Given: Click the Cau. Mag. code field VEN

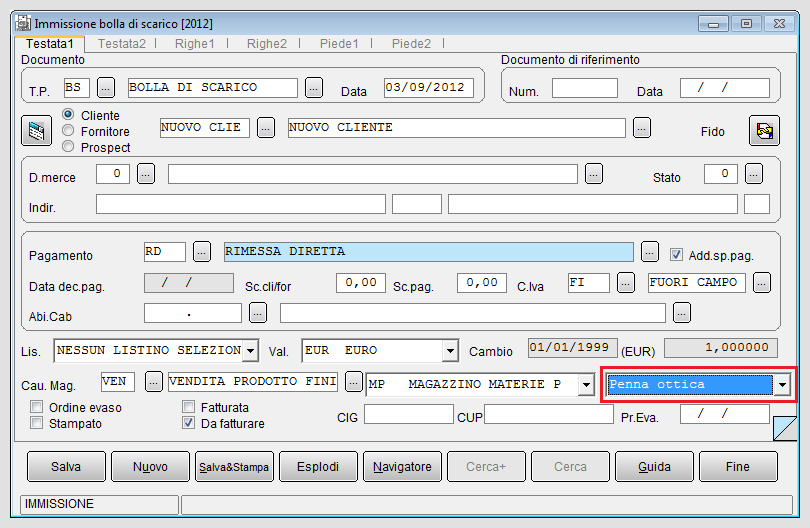Looking at the screenshot, I should [118, 382].
